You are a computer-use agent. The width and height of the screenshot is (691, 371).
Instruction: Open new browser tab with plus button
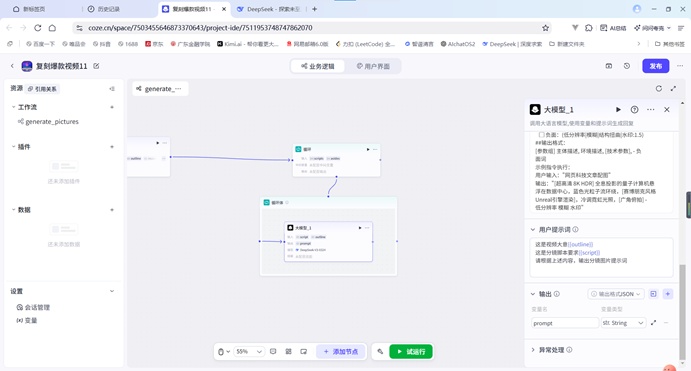click(314, 9)
